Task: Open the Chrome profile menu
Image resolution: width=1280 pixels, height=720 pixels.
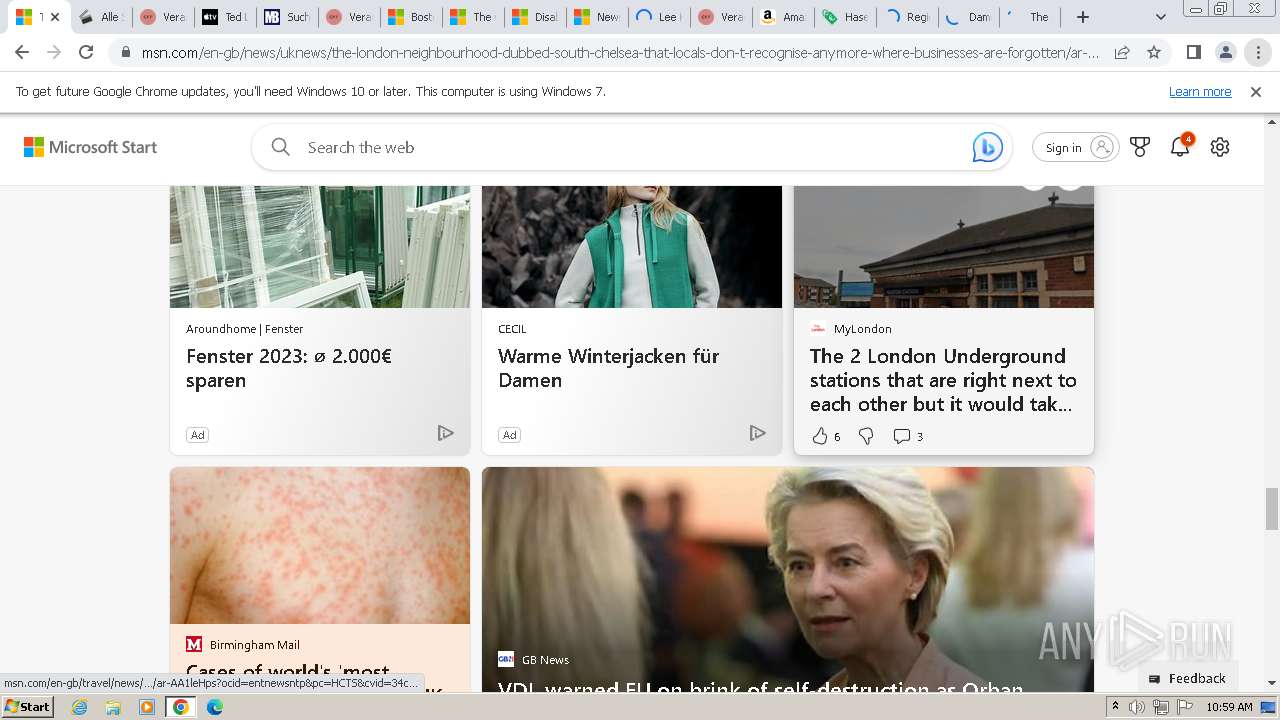Action: coord(1226,52)
